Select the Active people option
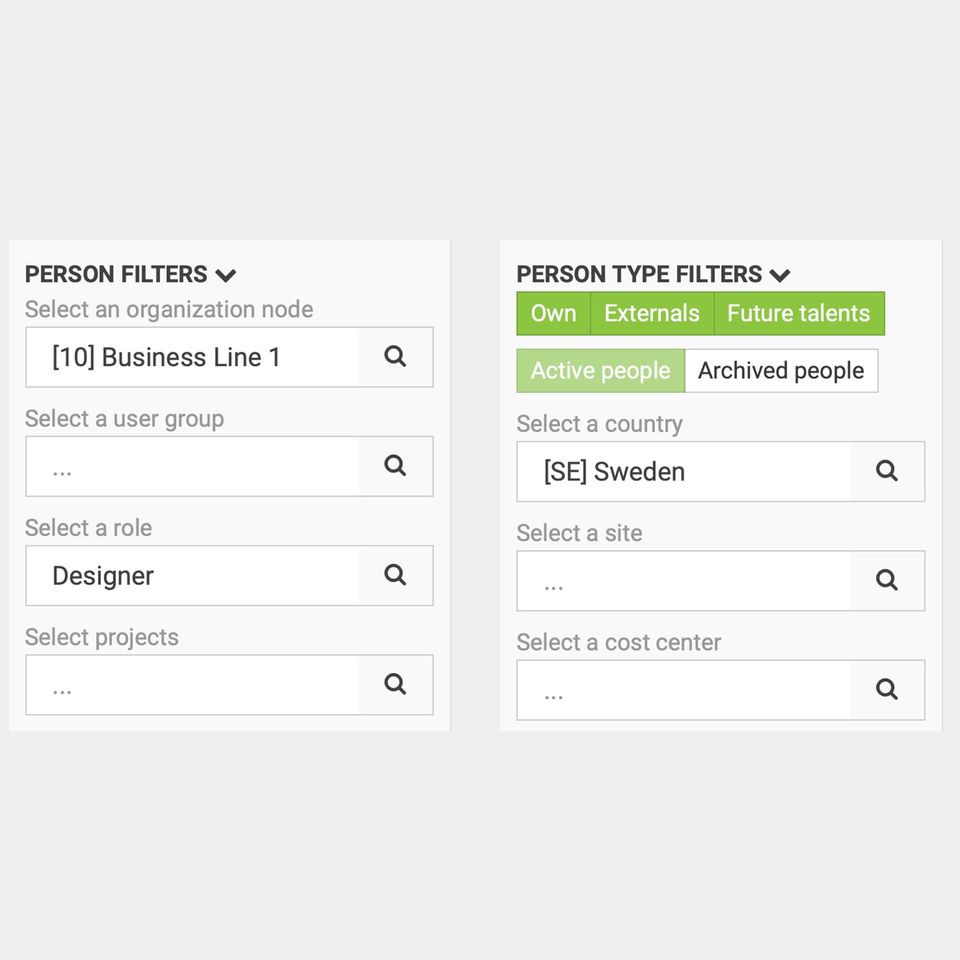960x960 pixels. tap(600, 371)
